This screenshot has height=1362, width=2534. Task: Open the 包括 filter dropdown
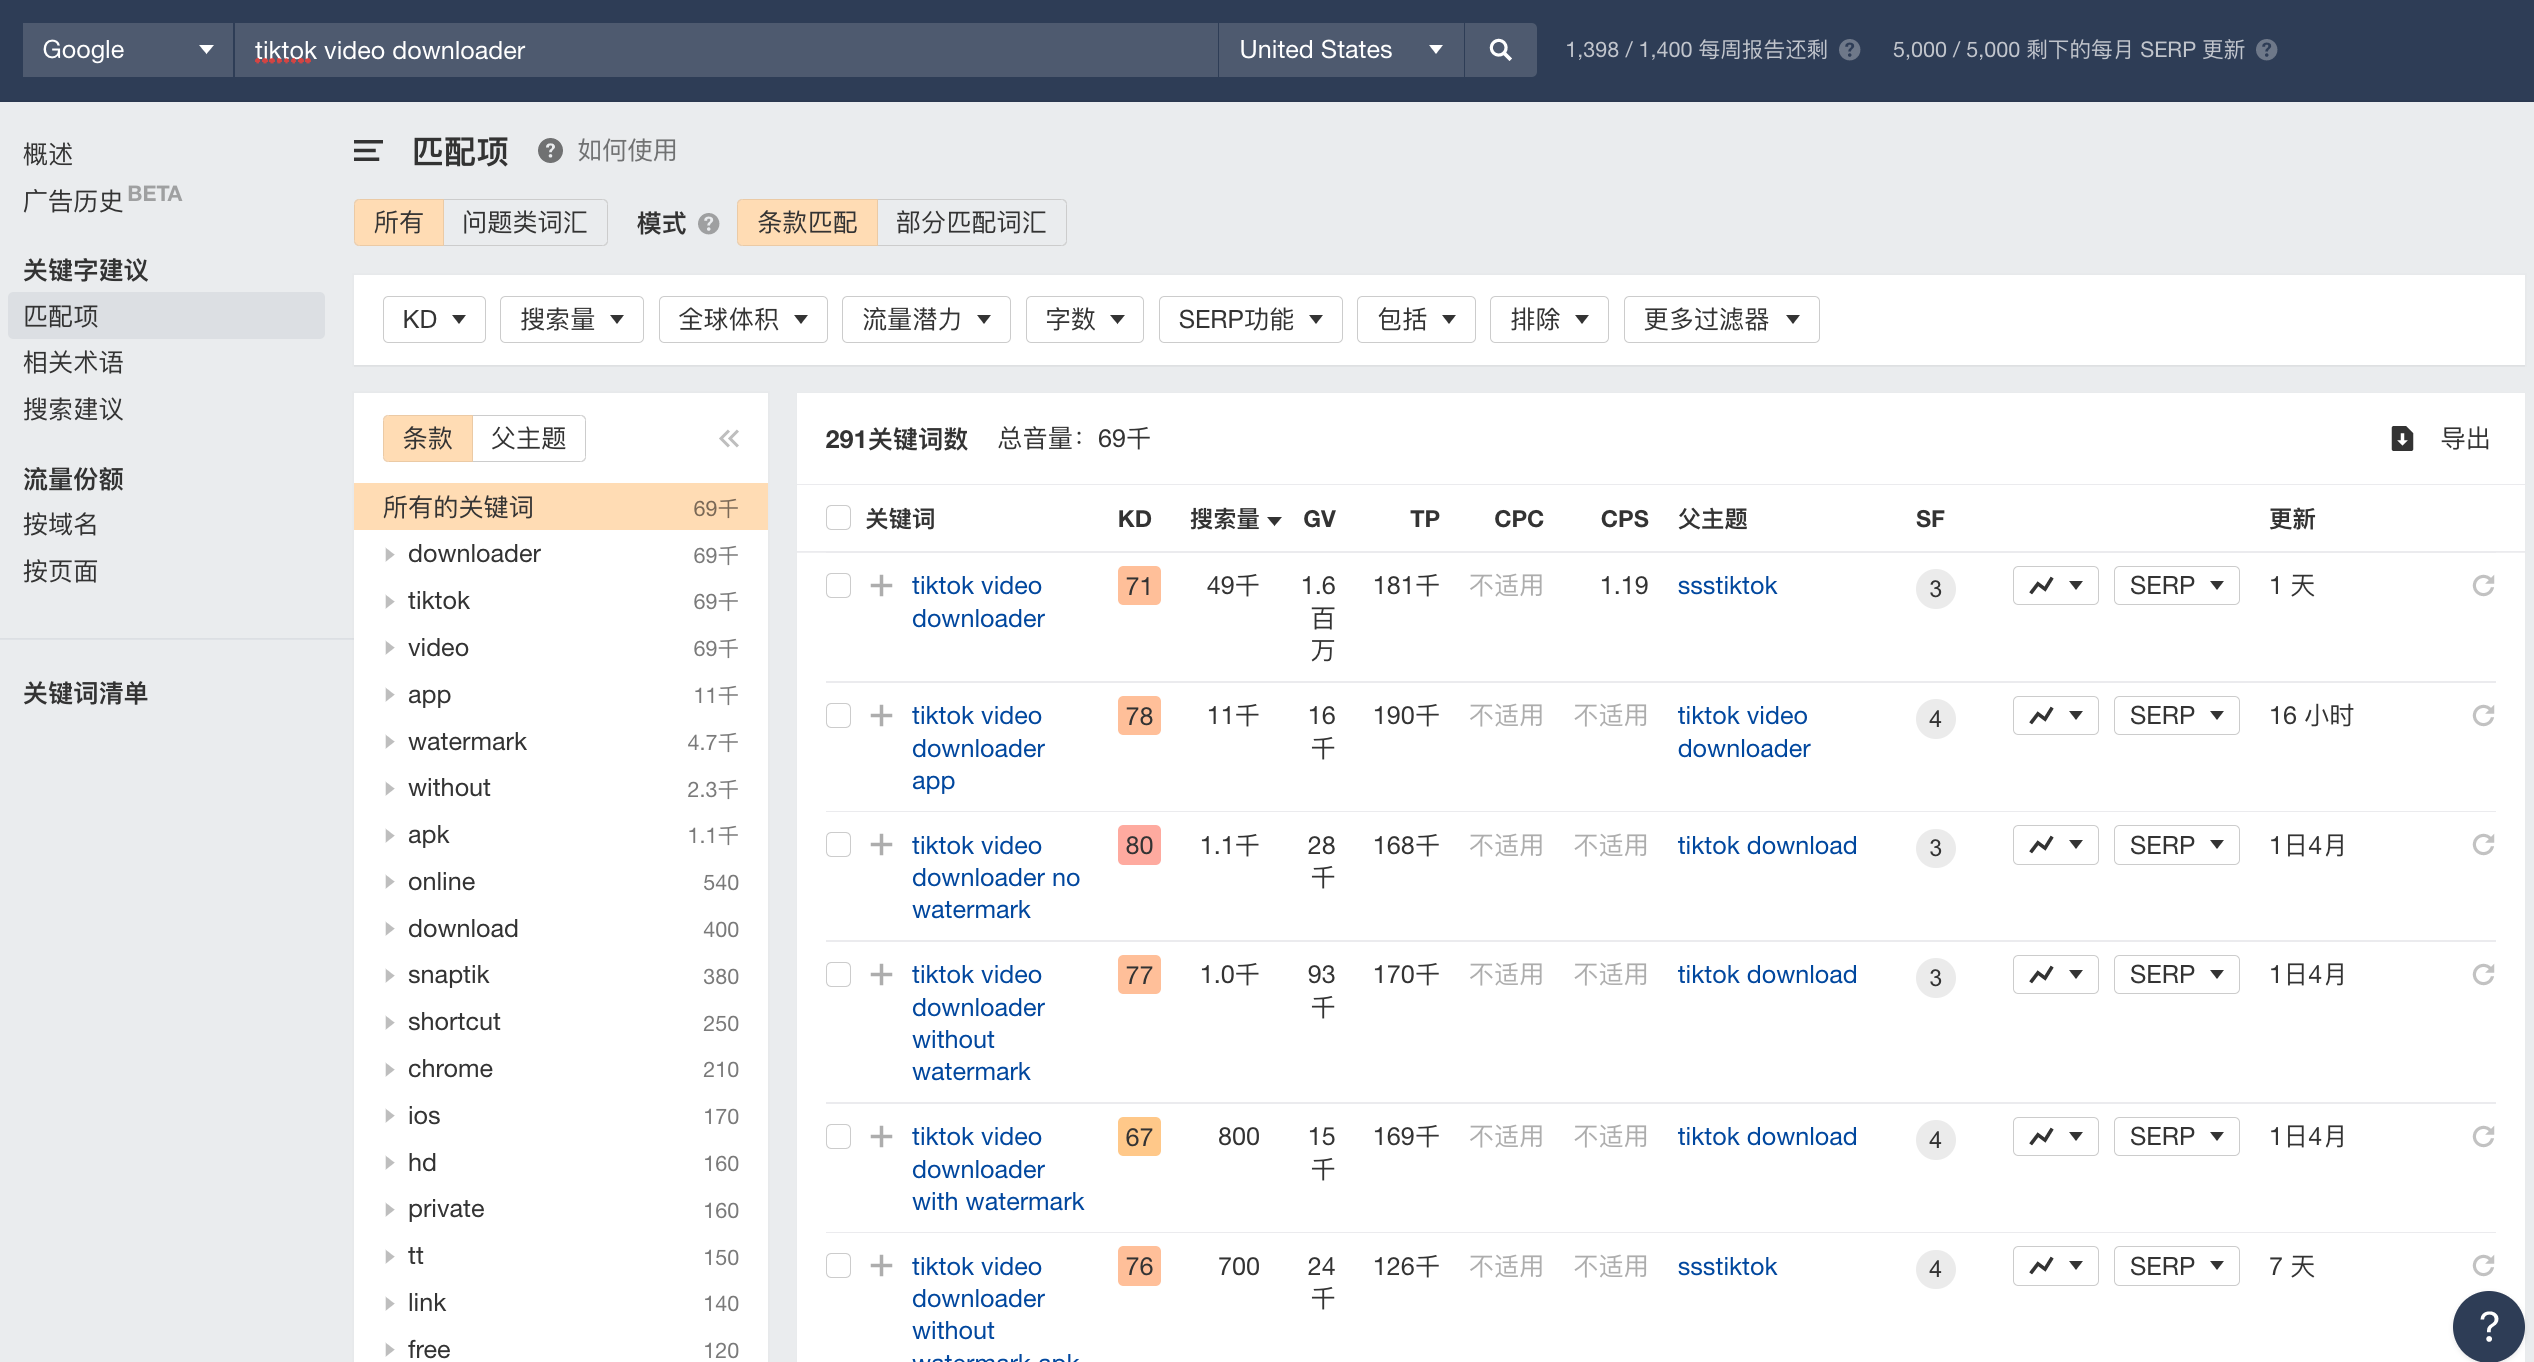click(x=1416, y=320)
